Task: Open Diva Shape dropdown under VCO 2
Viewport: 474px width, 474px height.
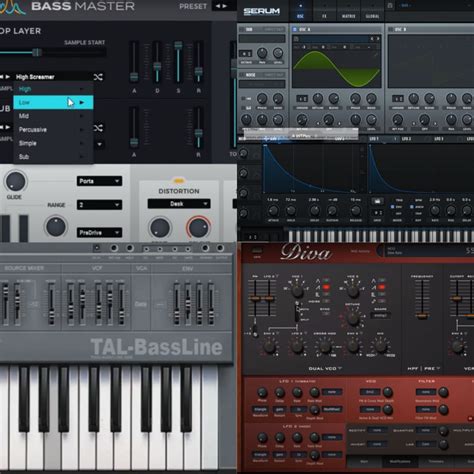Action: coord(380,315)
